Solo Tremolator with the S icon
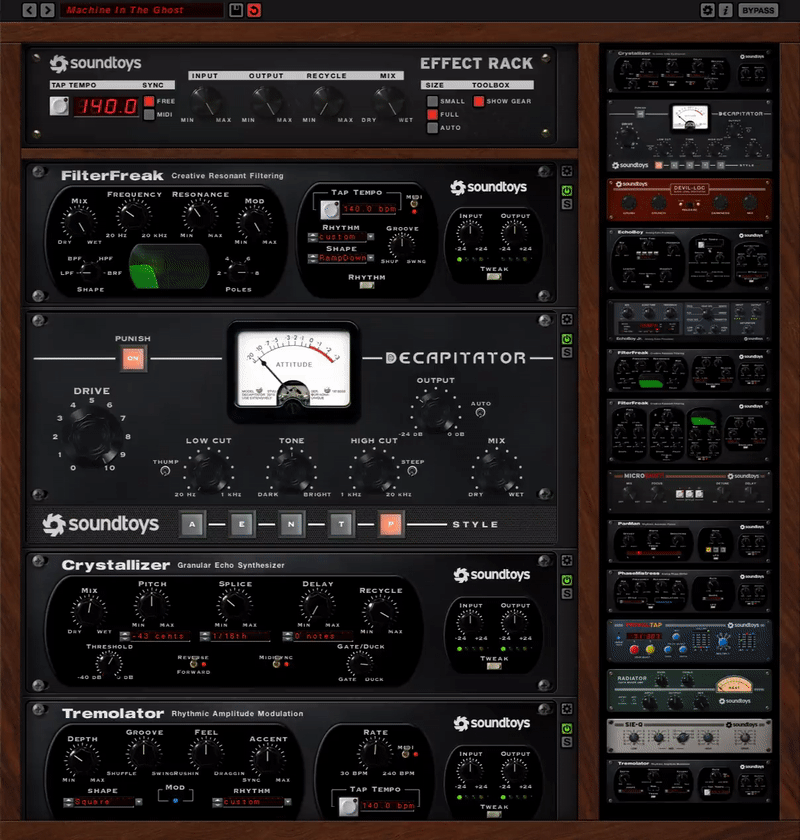This screenshot has height=840, width=800. (x=566, y=742)
